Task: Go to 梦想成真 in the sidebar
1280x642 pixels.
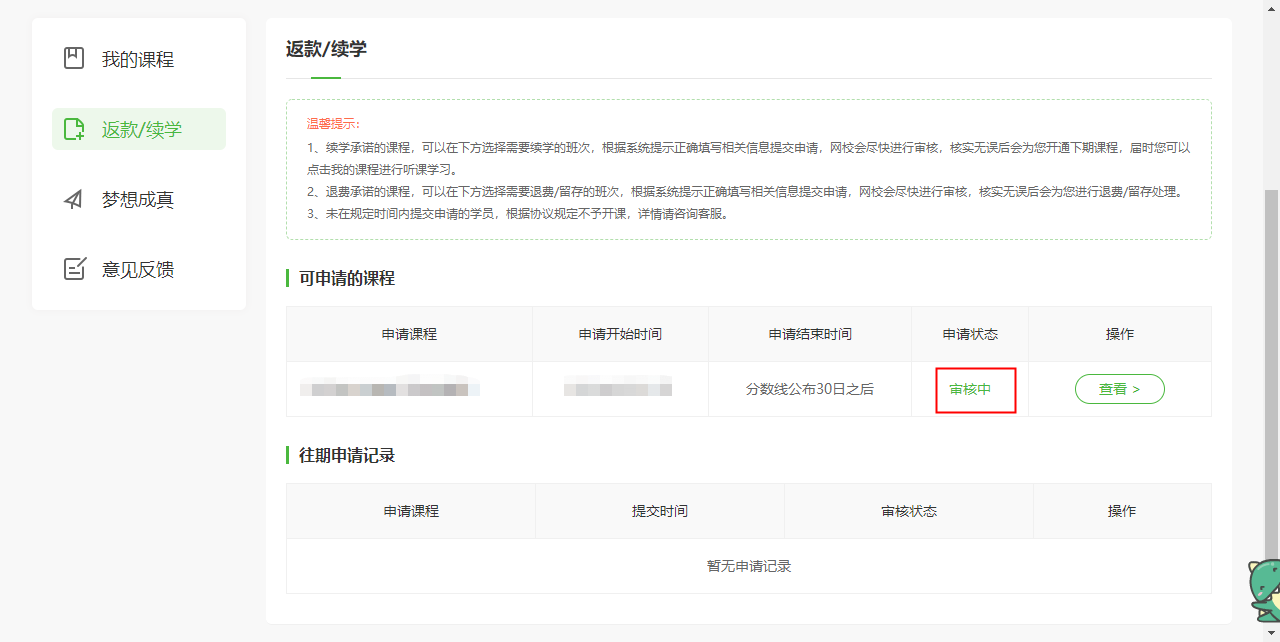Action: (x=138, y=199)
